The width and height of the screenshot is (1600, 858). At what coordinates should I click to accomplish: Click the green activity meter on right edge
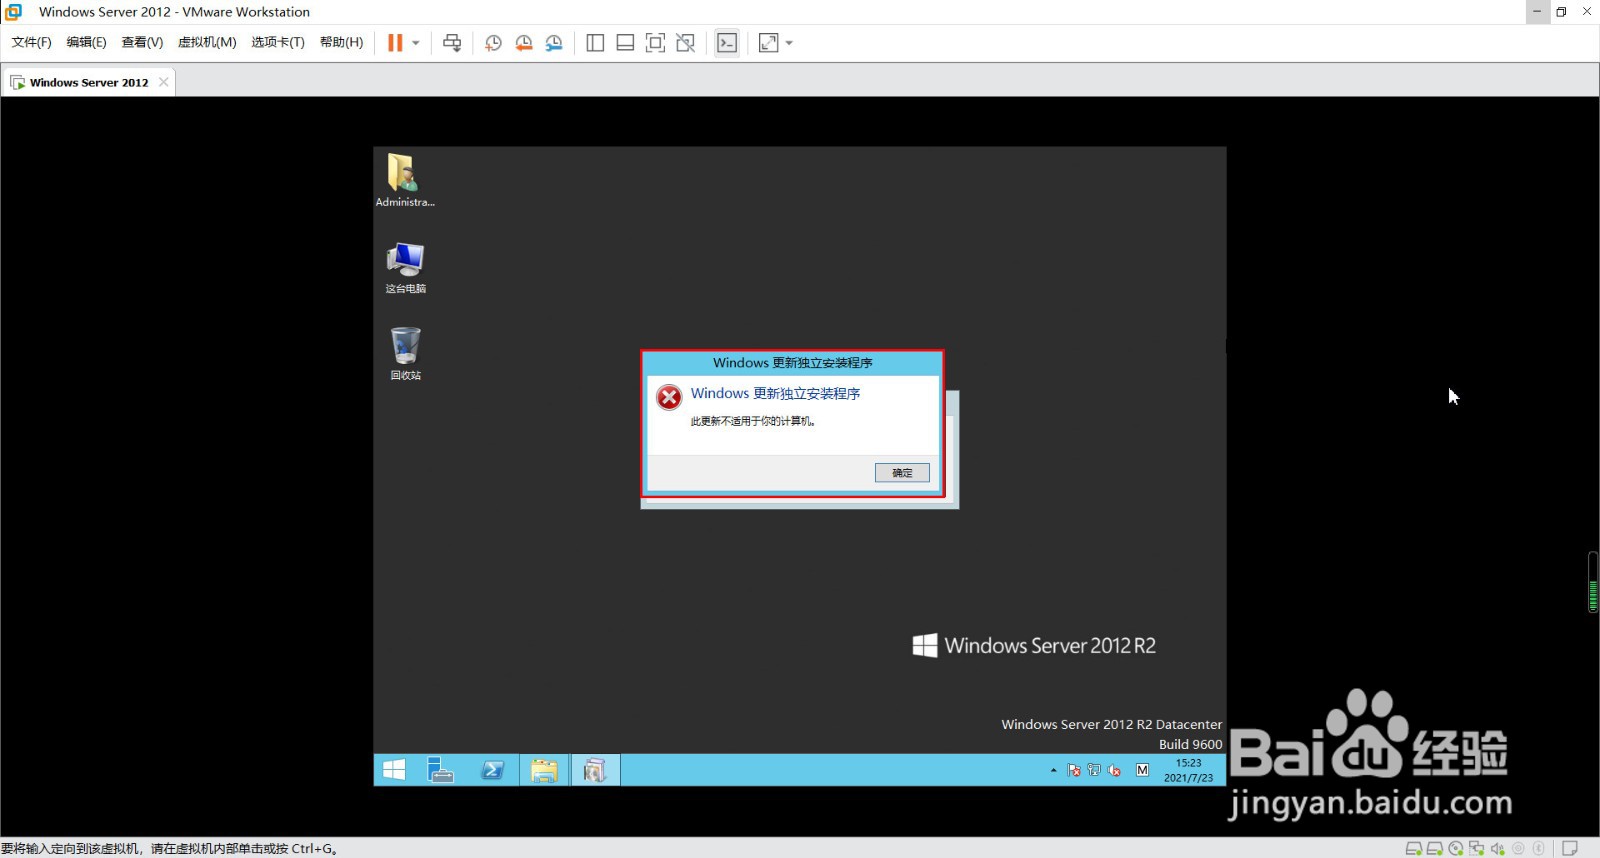1593,582
